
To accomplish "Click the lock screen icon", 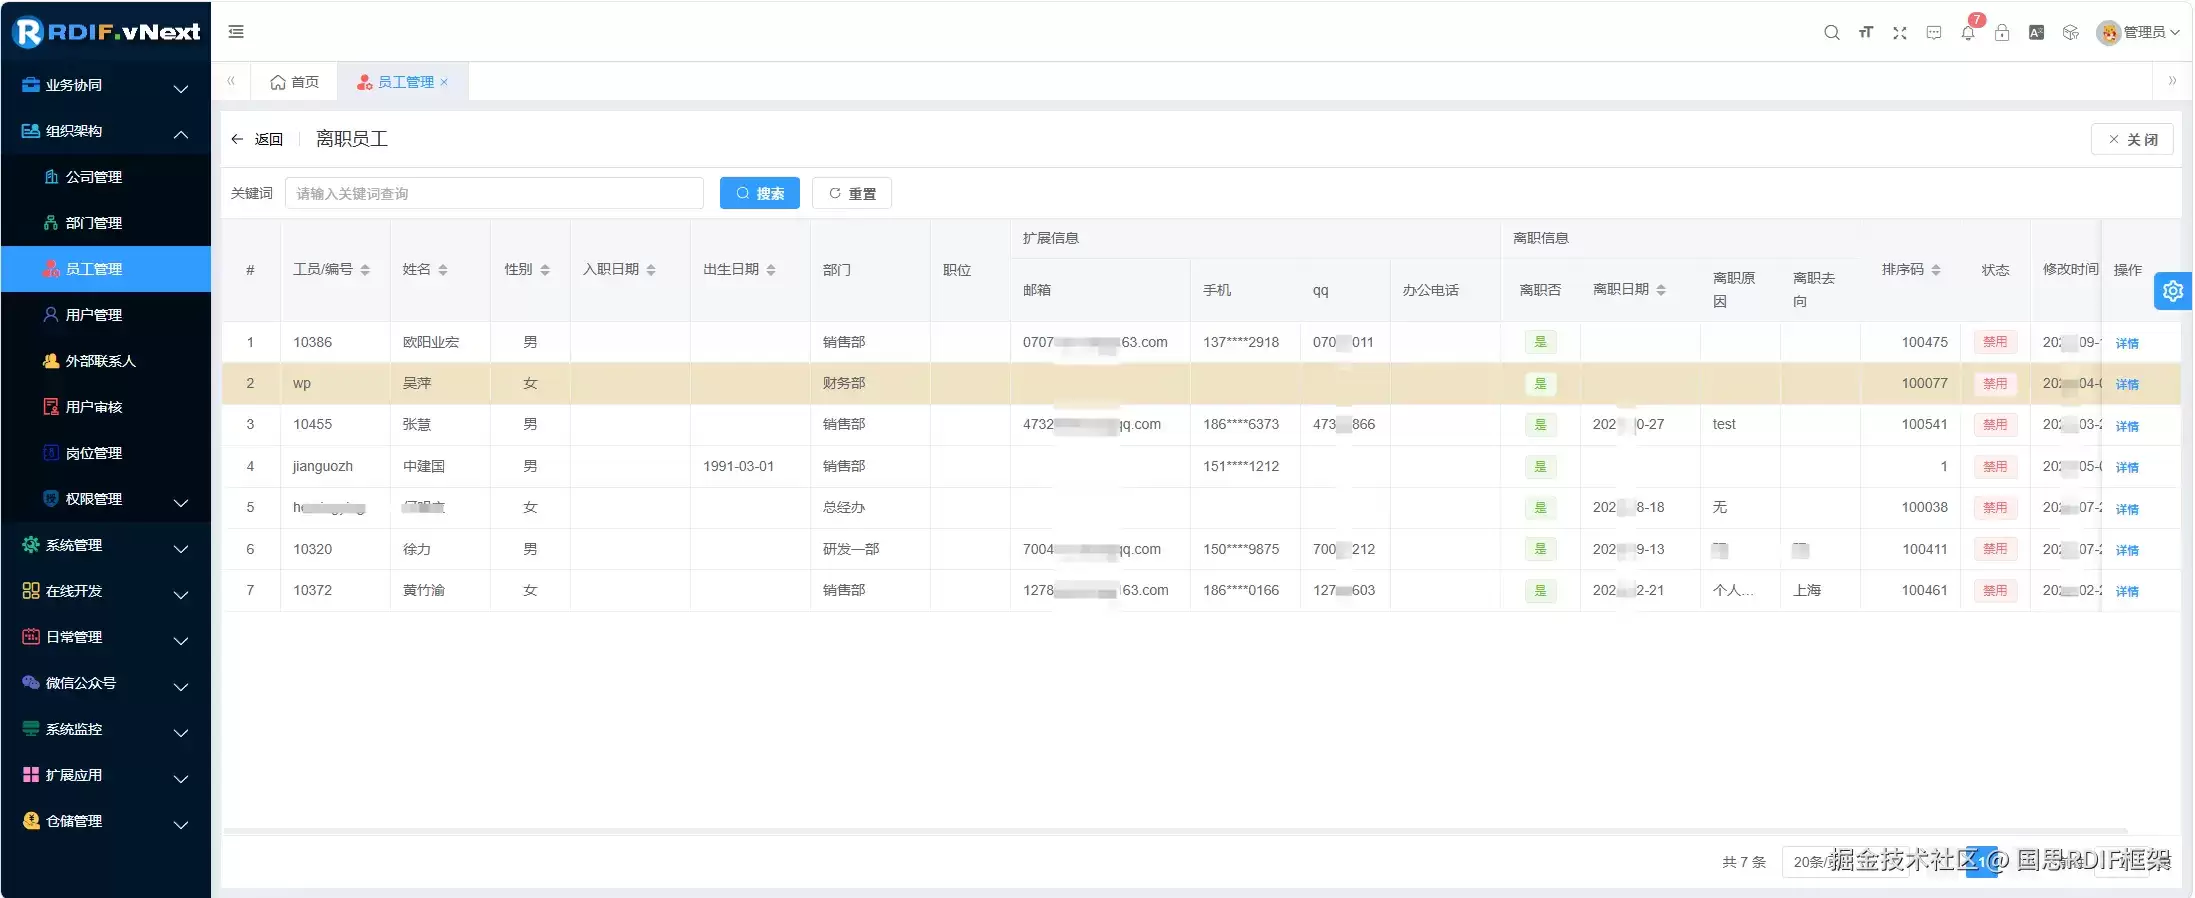I will pos(2002,32).
